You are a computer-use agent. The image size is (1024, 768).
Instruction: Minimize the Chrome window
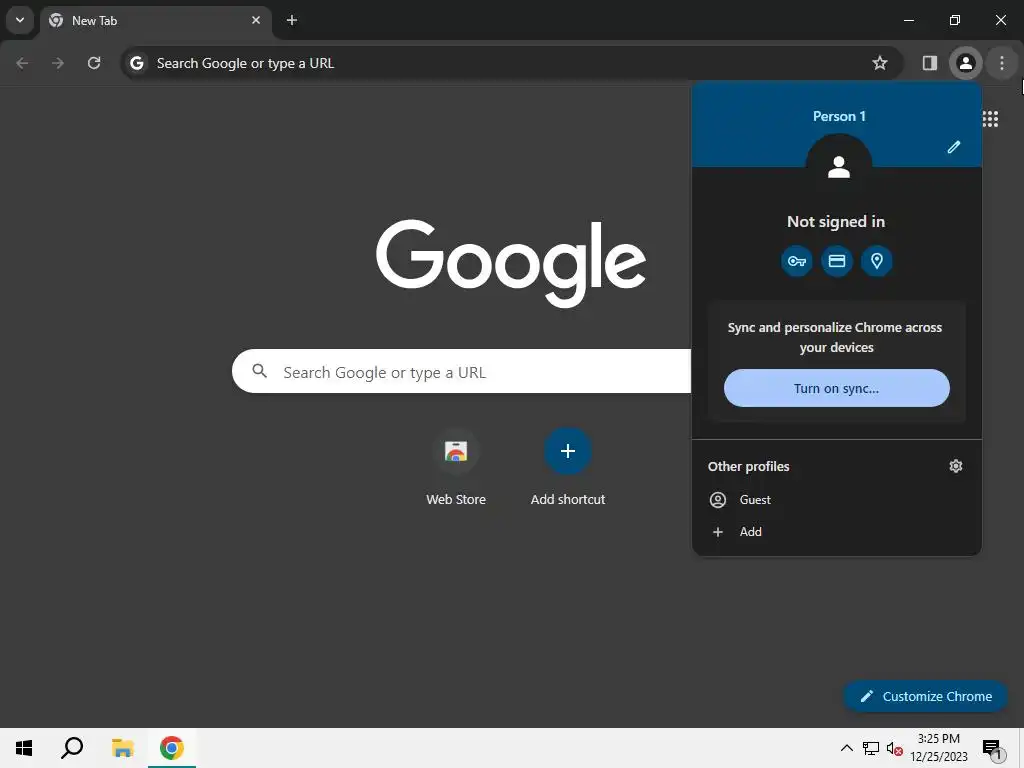point(908,20)
